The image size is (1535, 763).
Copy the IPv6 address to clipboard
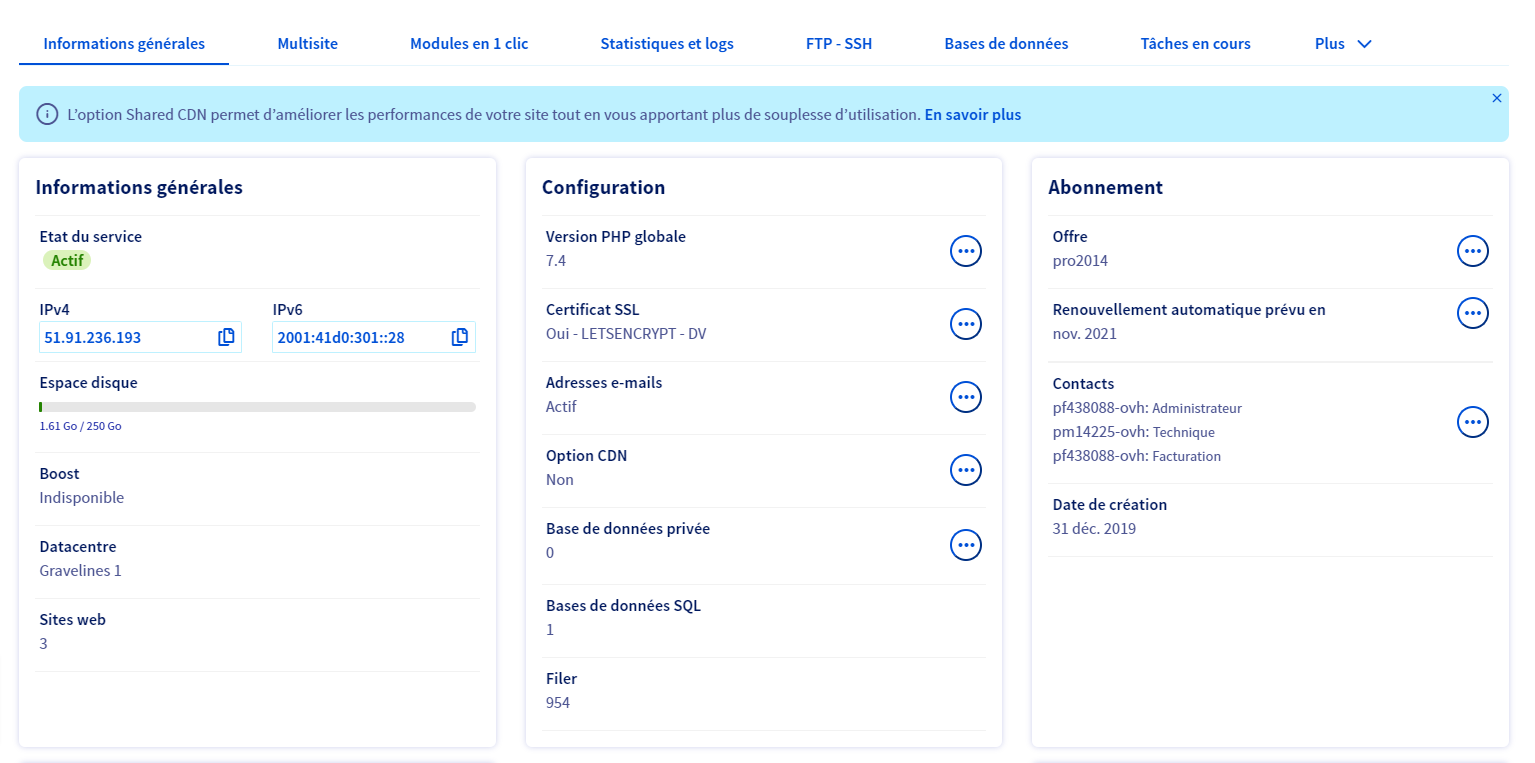[460, 337]
